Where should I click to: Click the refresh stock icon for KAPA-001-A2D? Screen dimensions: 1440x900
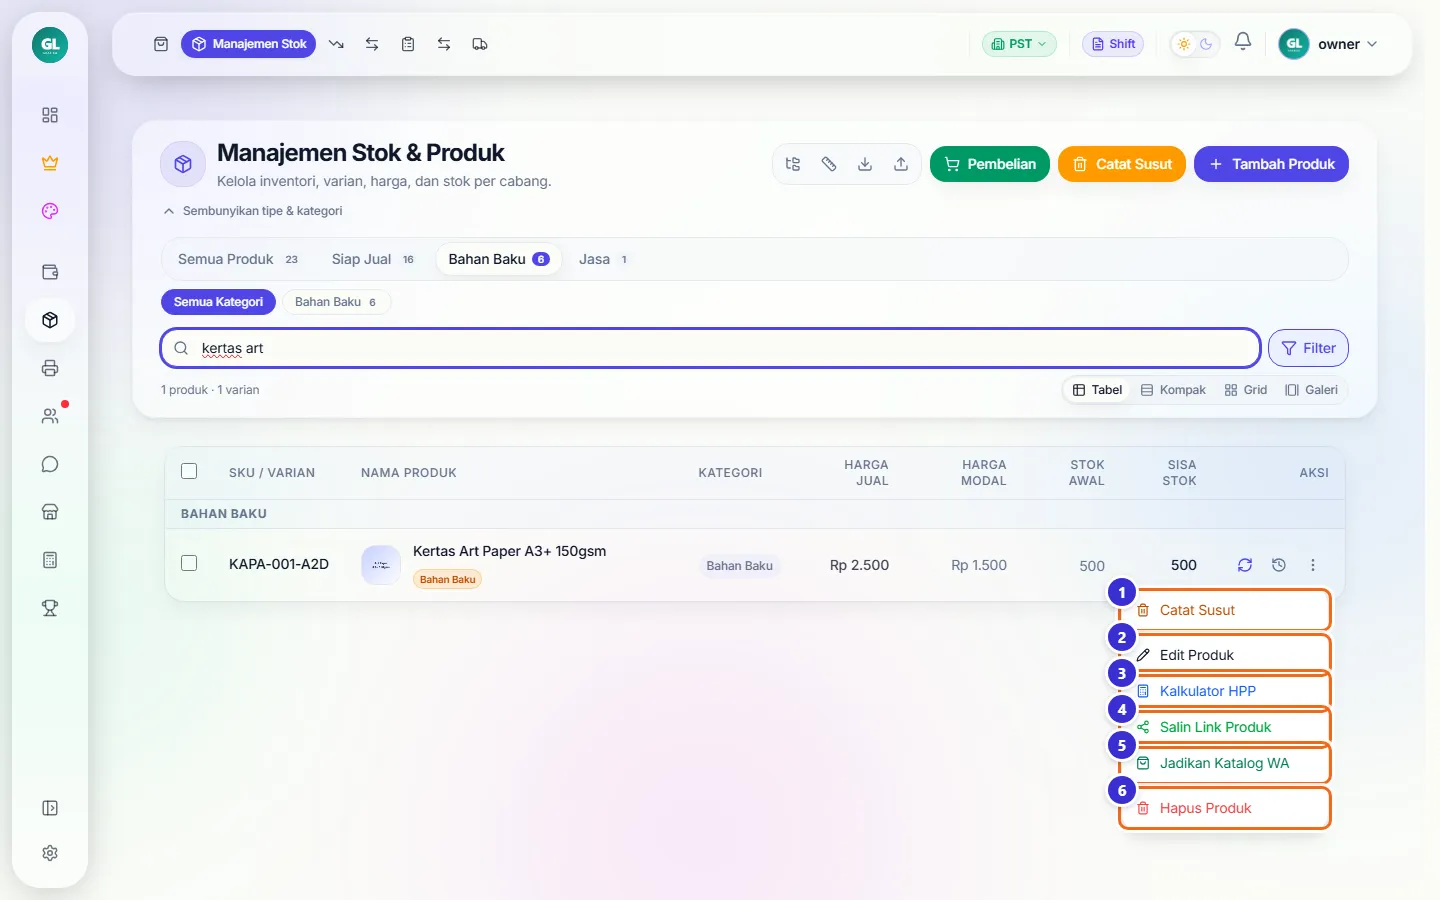coord(1245,565)
